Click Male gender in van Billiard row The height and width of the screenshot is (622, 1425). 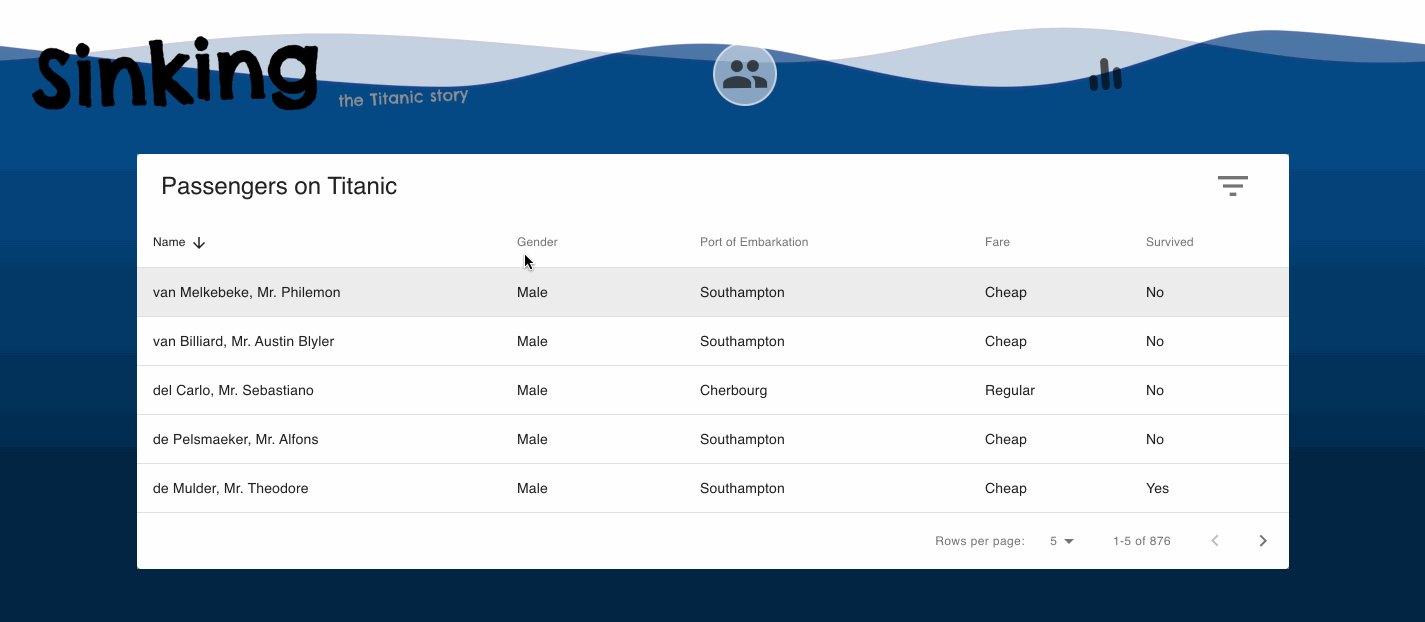click(x=532, y=341)
